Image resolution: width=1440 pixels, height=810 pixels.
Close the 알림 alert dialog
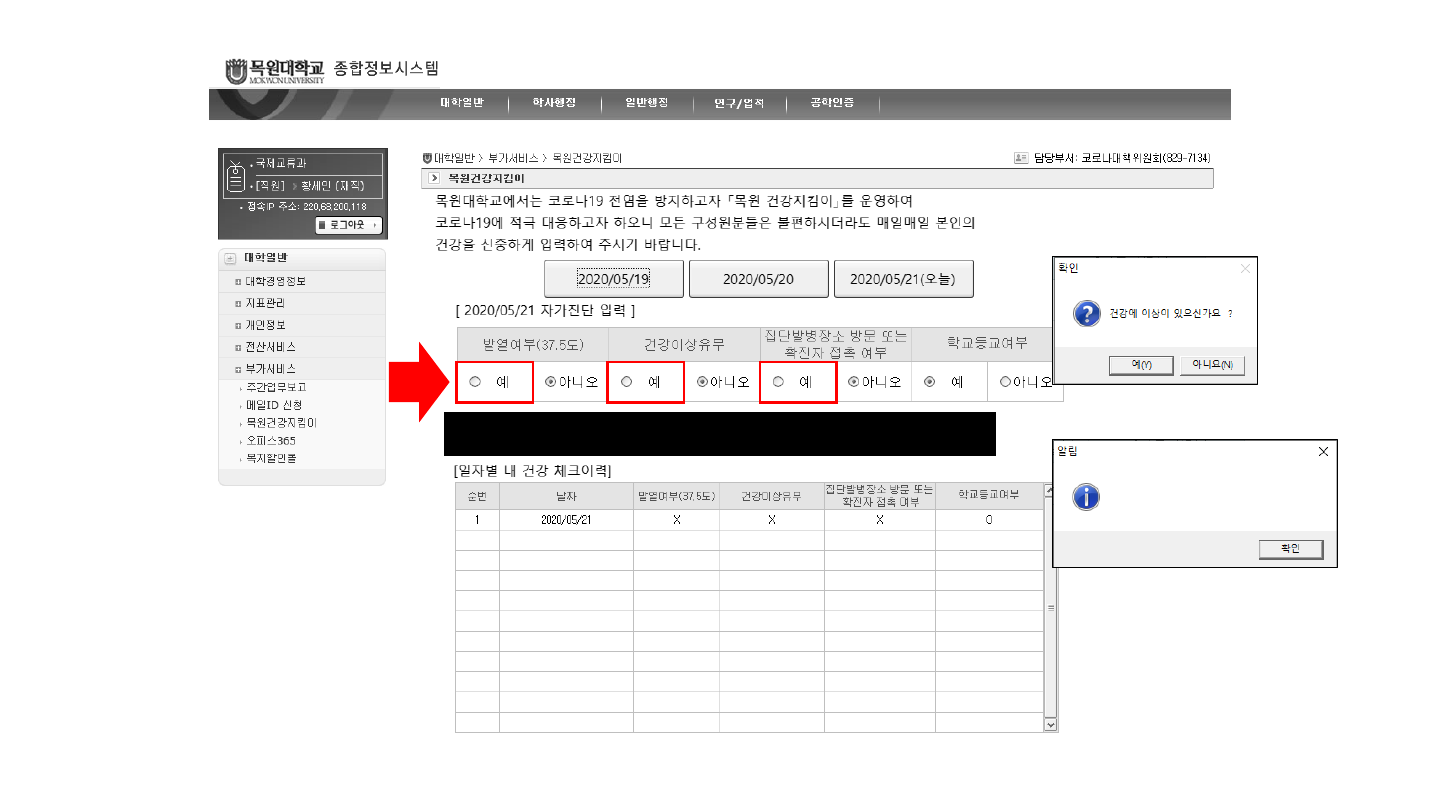[x=1323, y=452]
